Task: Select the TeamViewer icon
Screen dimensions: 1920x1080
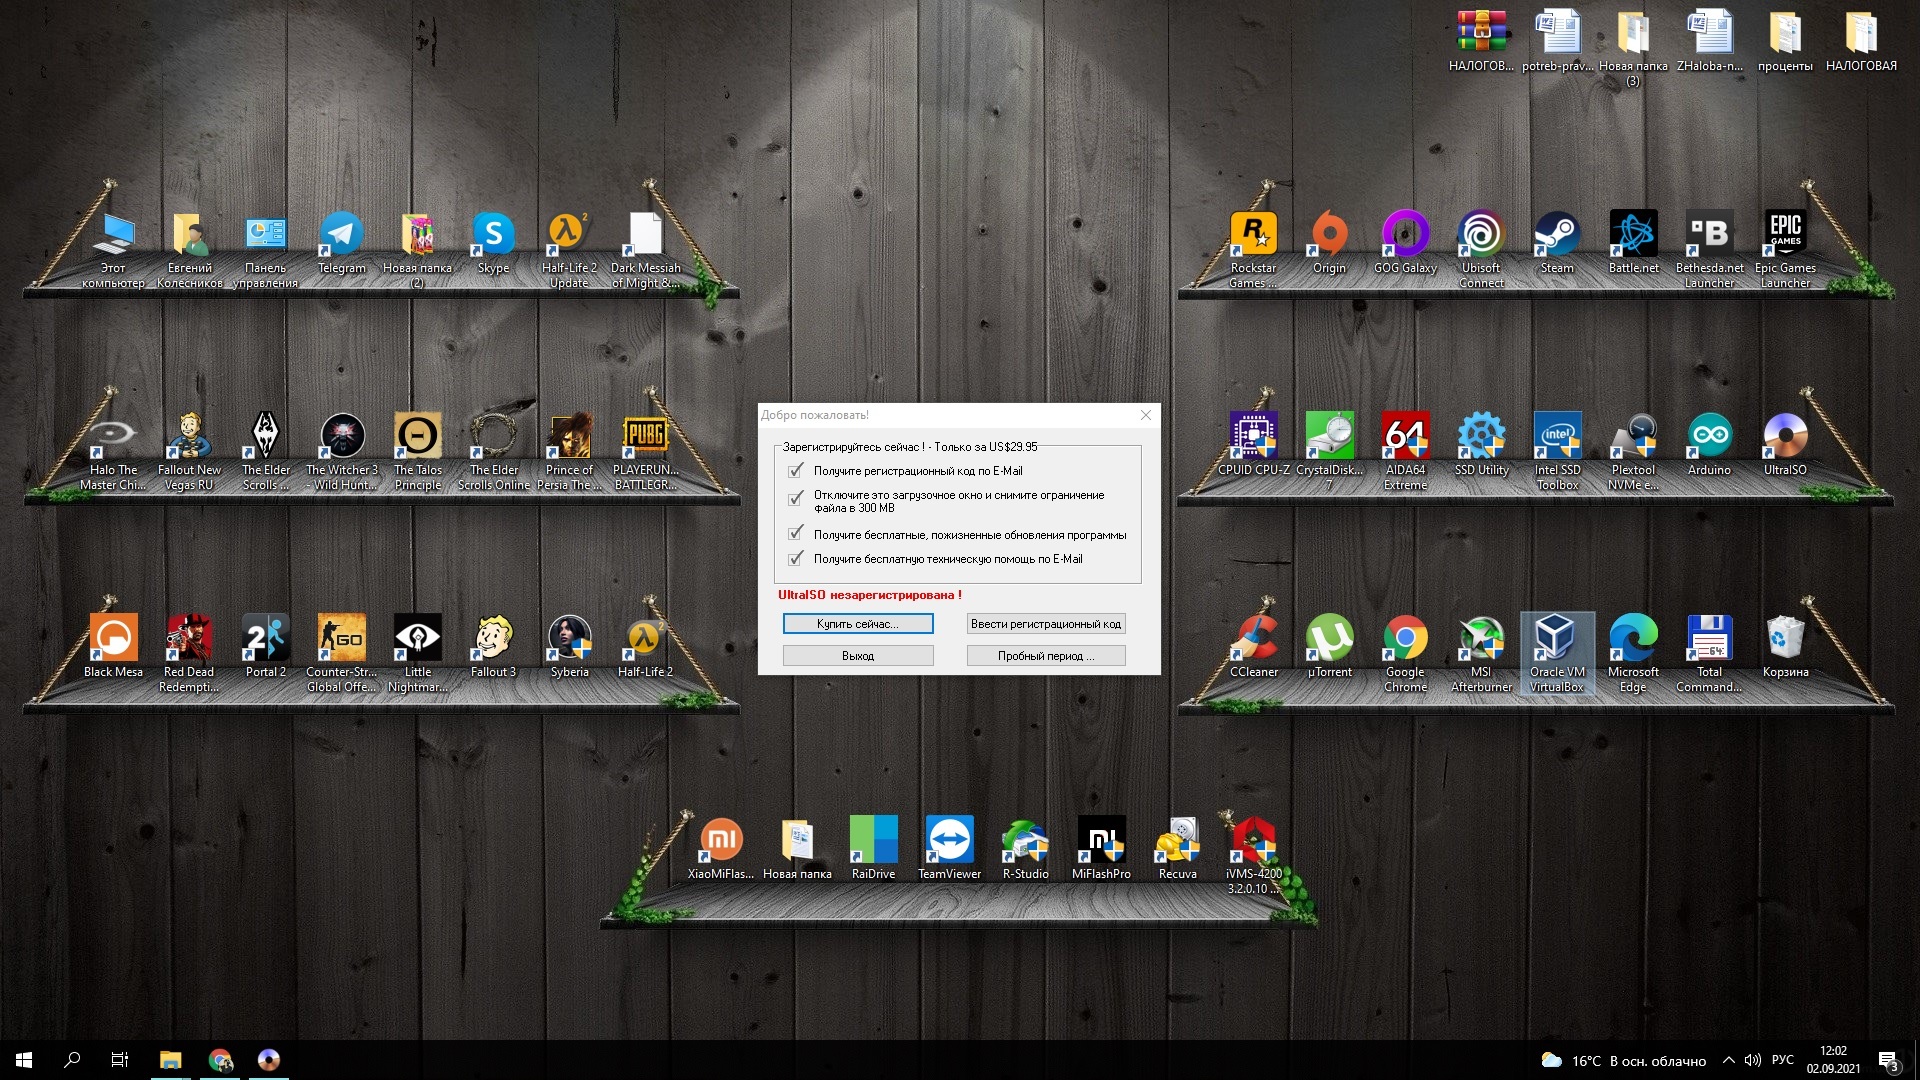Action: click(950, 848)
